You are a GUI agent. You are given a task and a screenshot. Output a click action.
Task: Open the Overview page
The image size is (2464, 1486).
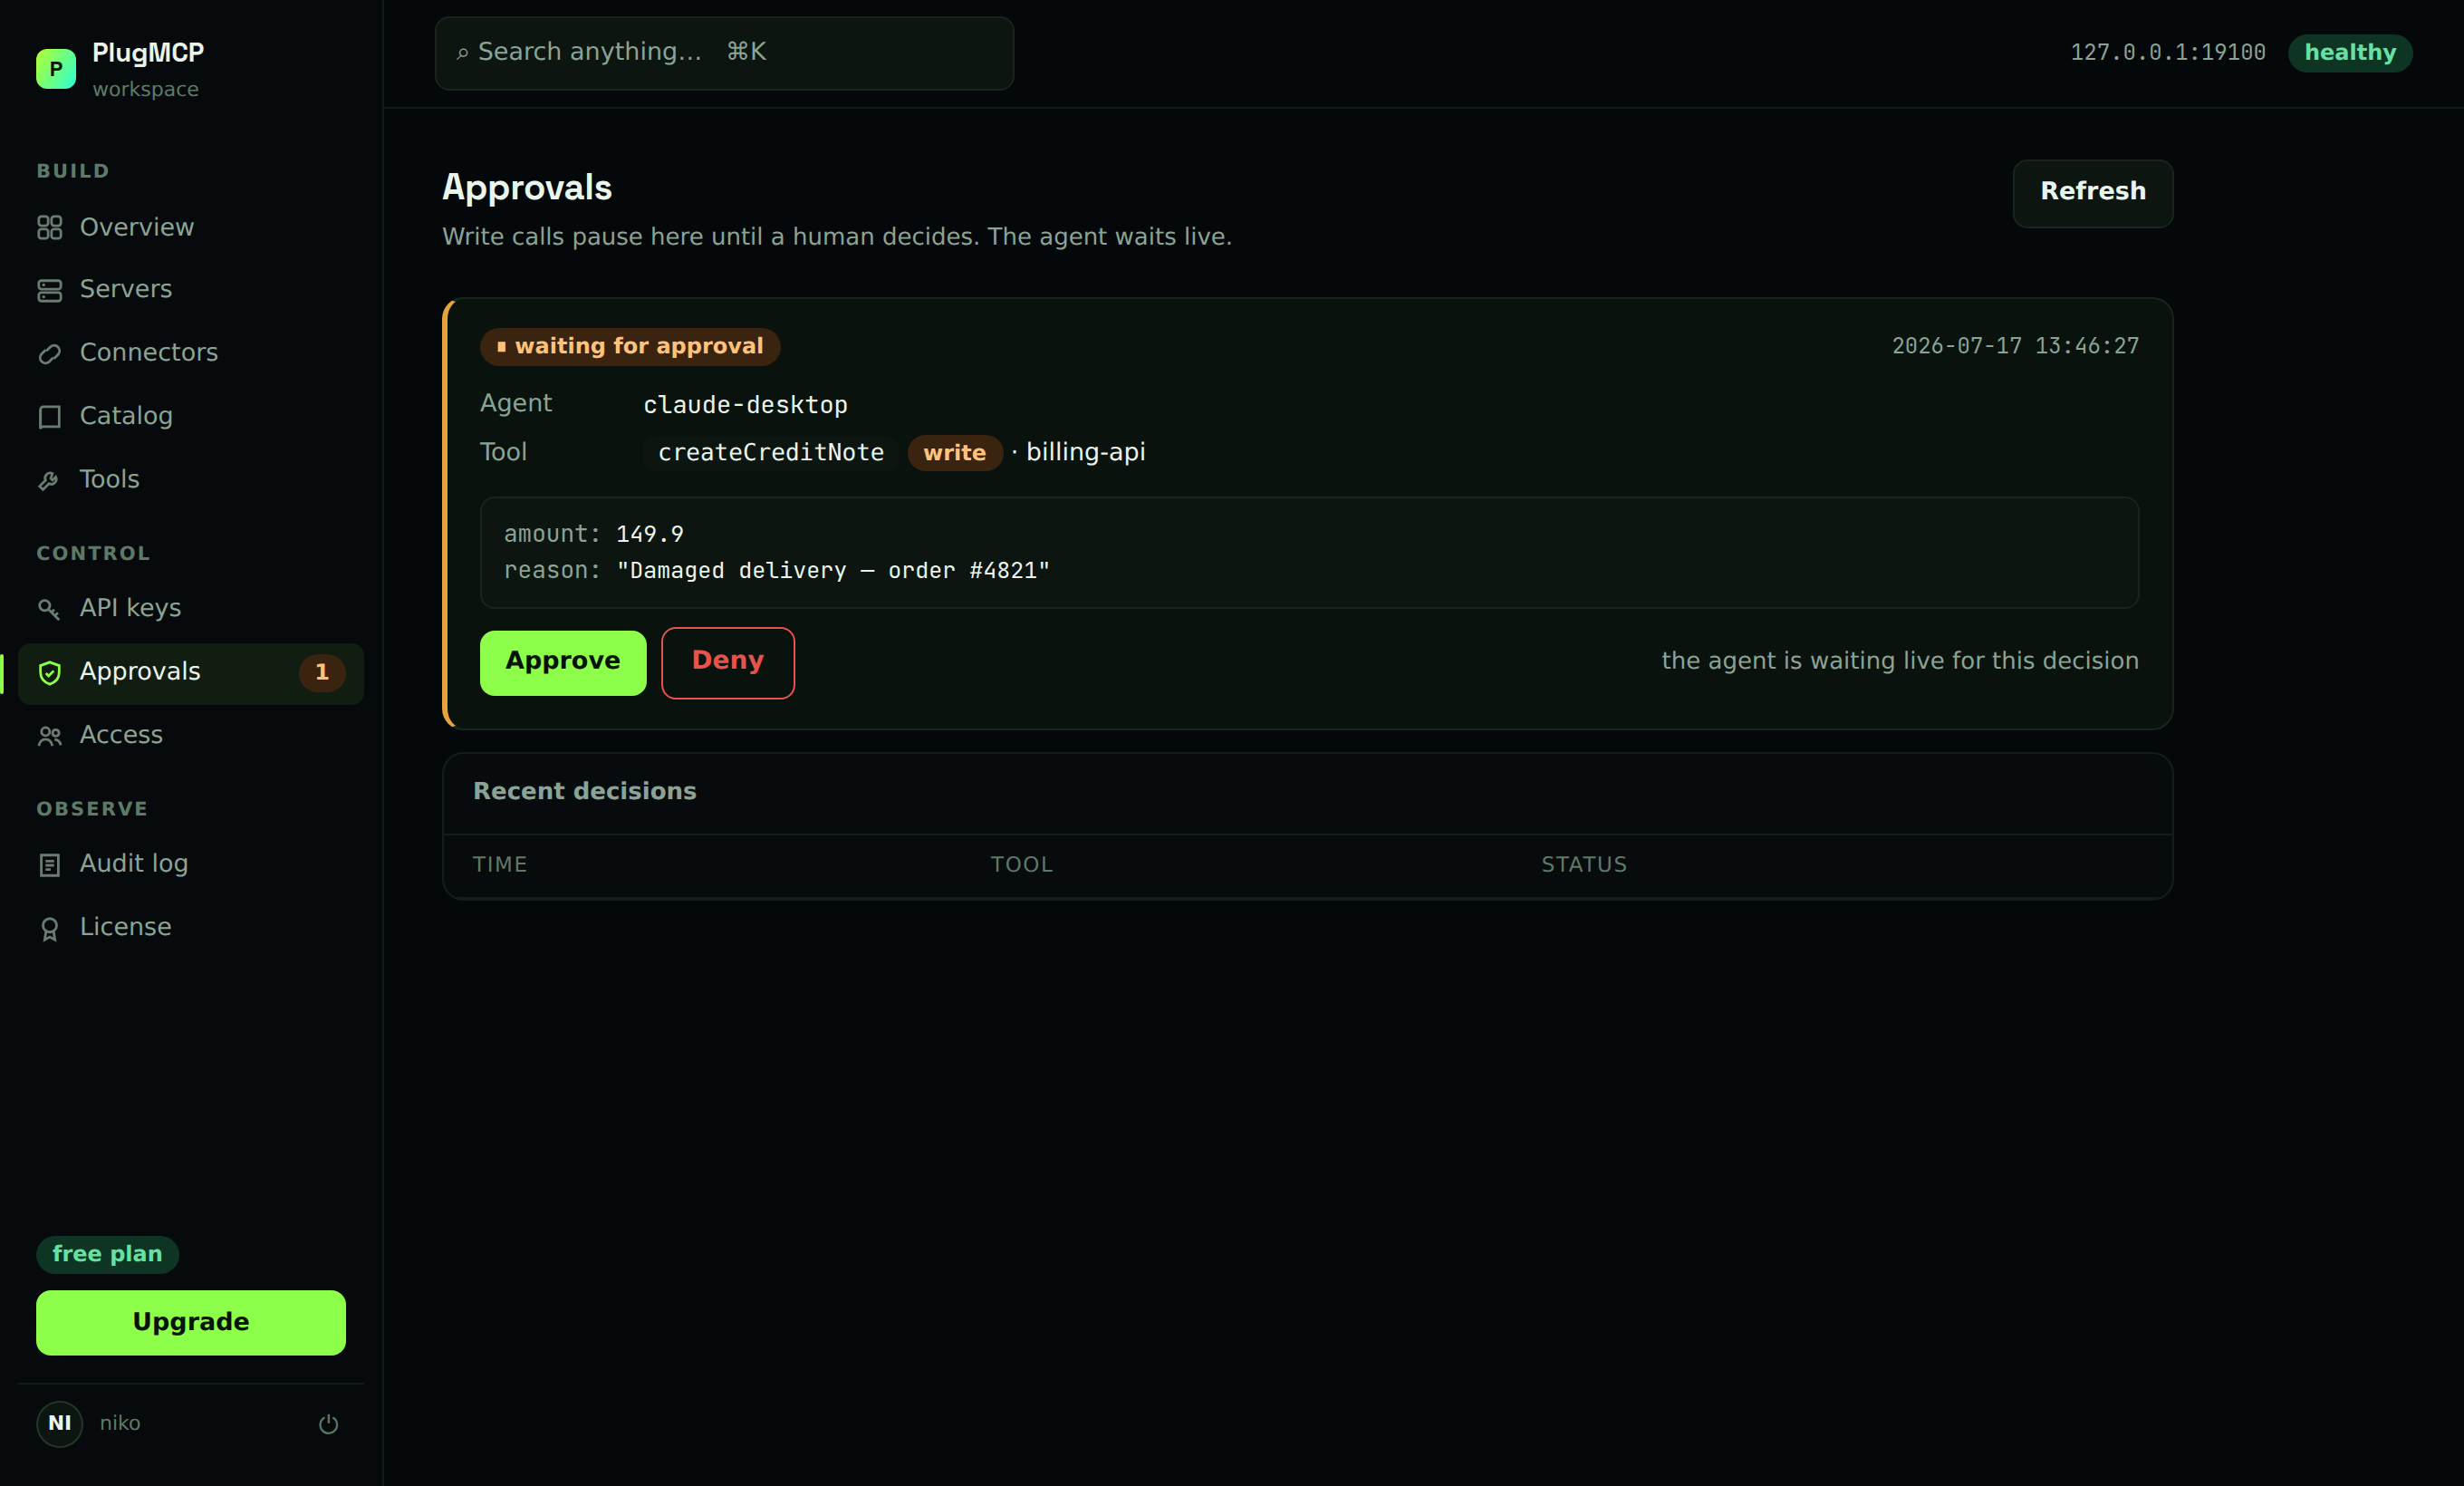point(191,227)
